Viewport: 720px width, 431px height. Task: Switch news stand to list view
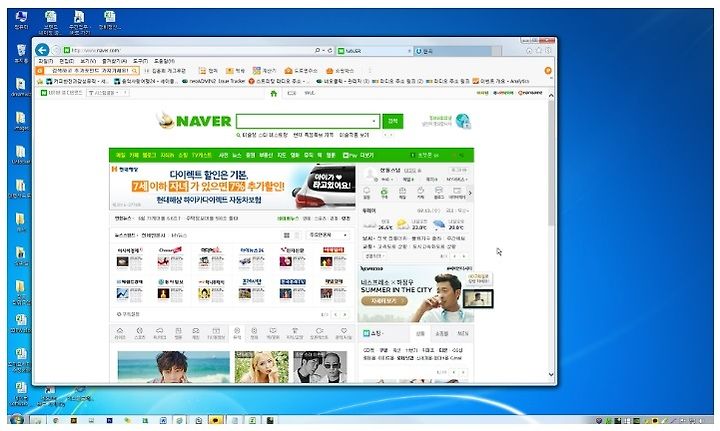[297, 235]
